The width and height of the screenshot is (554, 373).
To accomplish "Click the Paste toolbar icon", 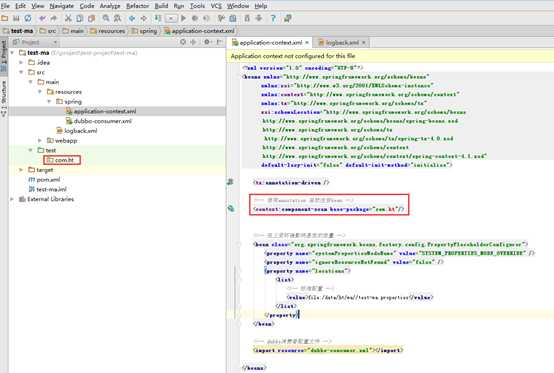I will [92, 18].
